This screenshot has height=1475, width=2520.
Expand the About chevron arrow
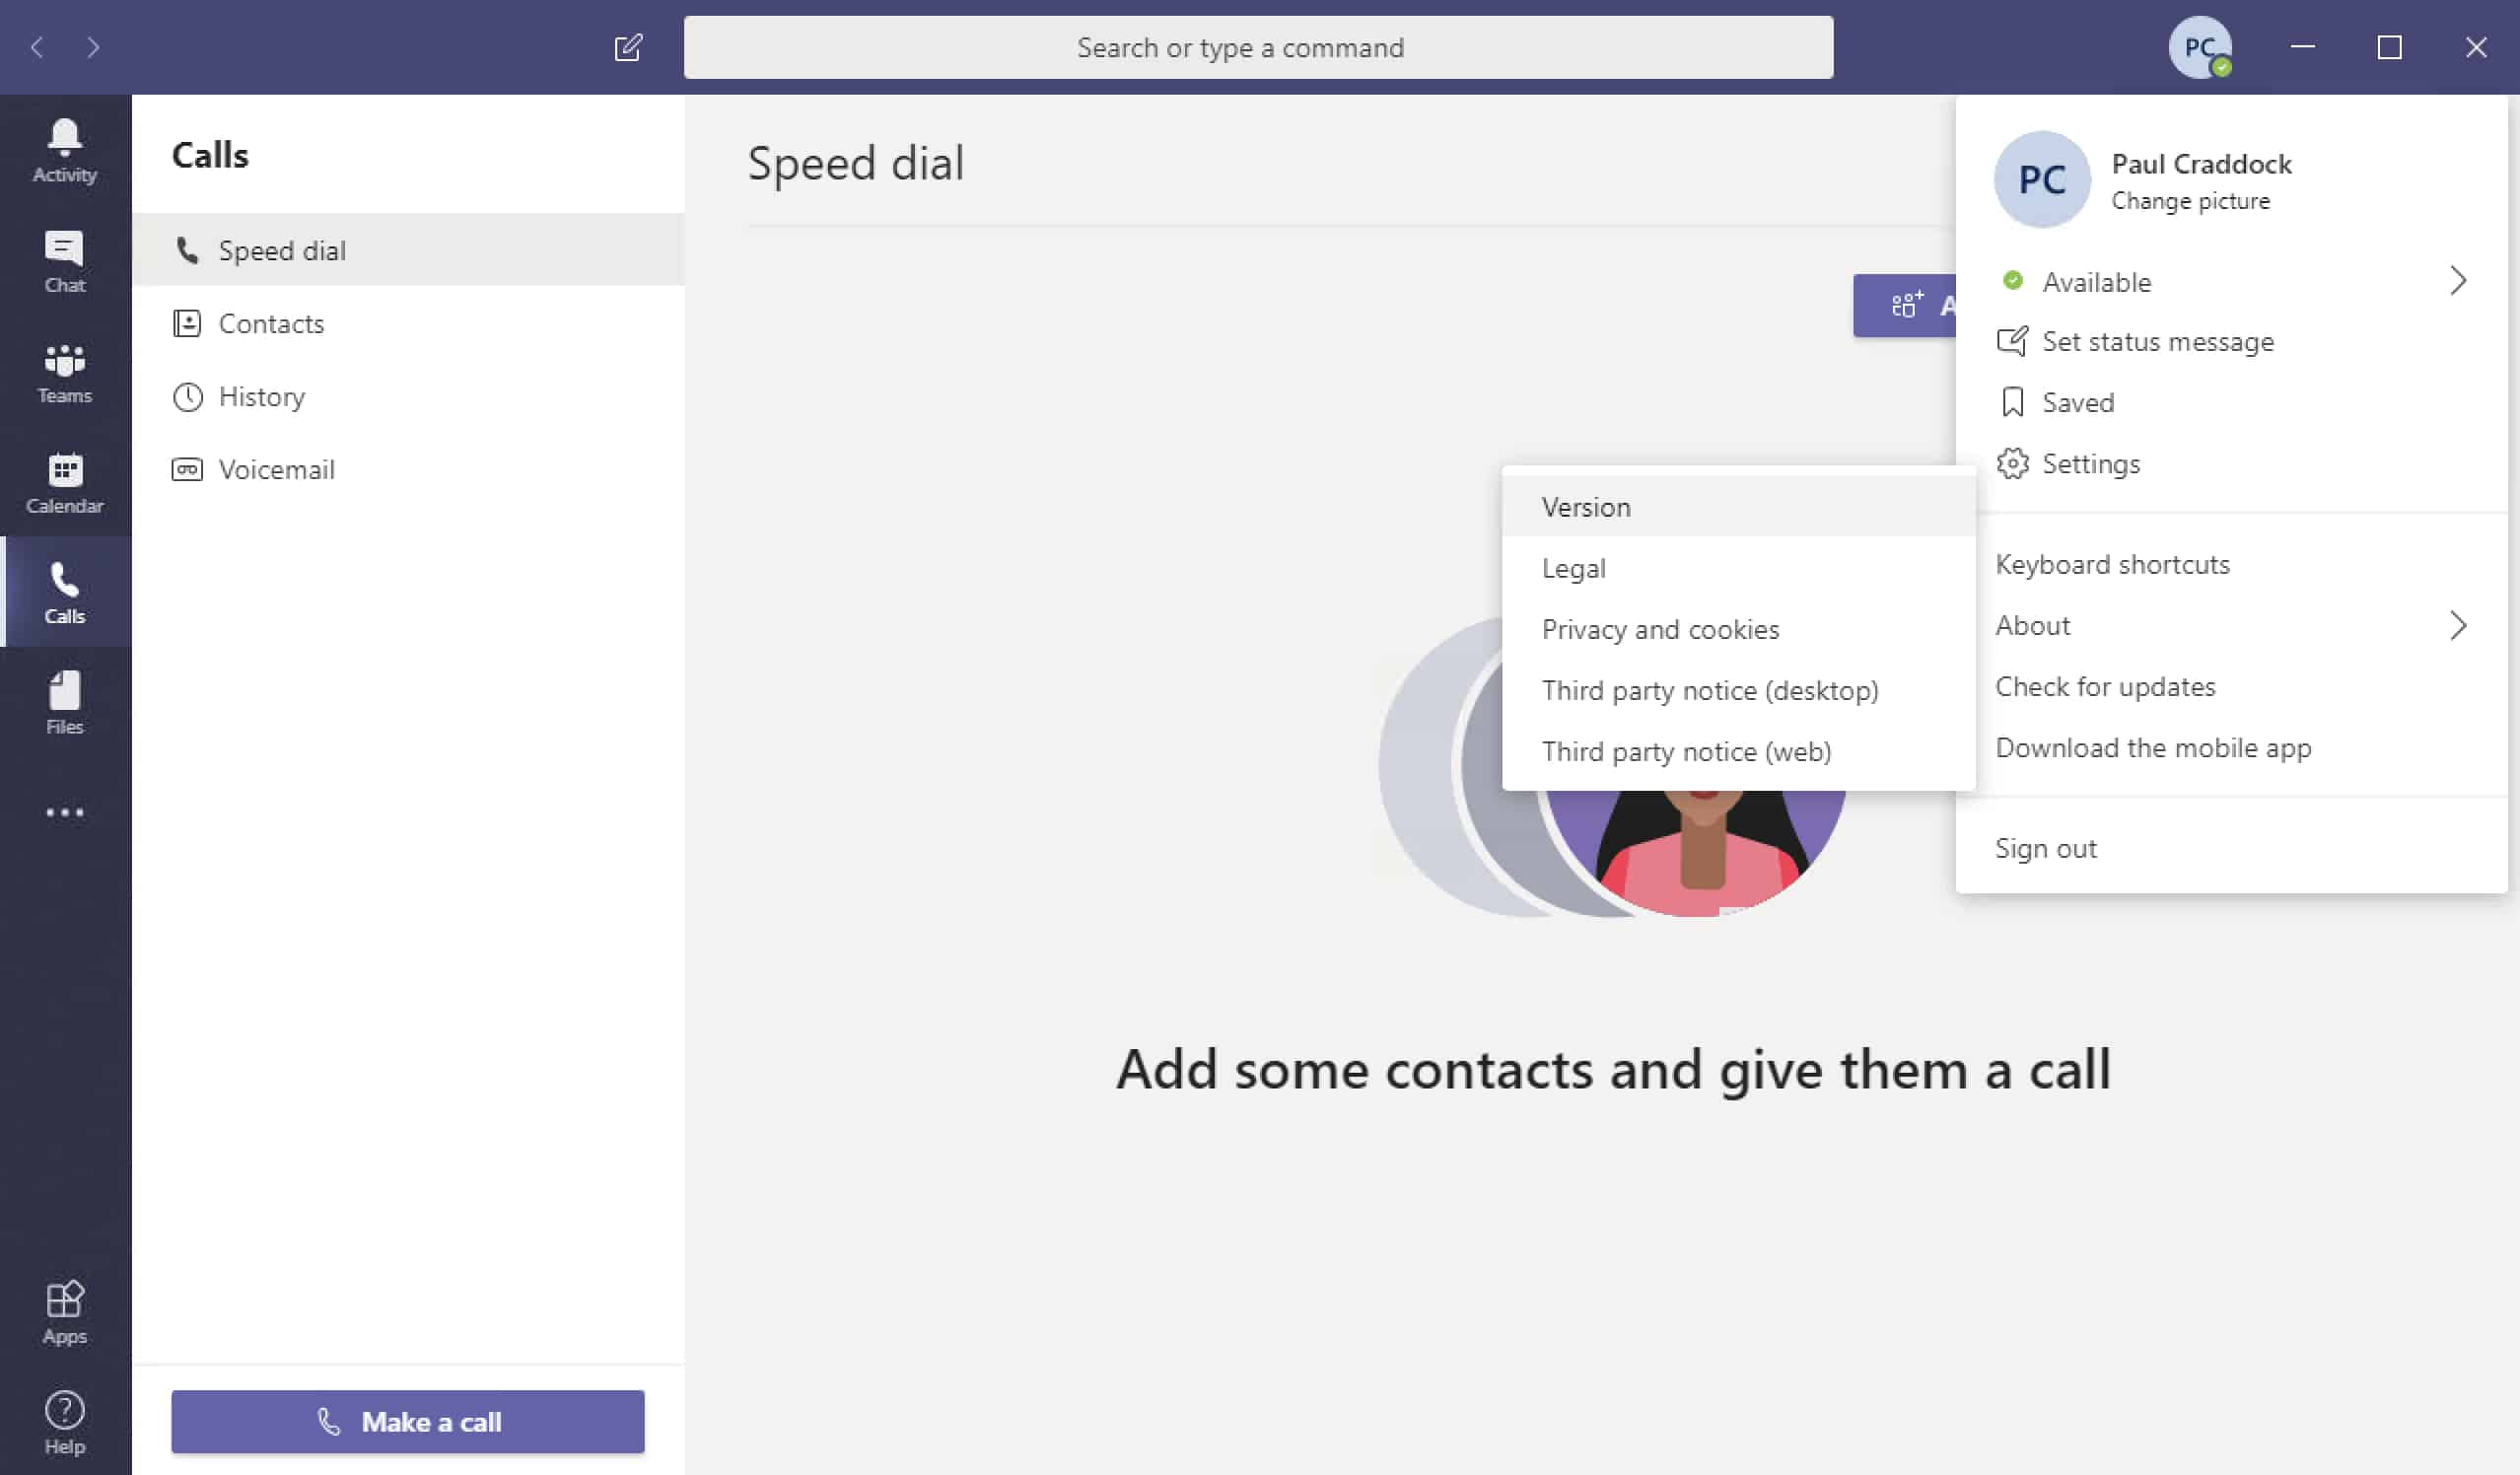click(x=2458, y=626)
